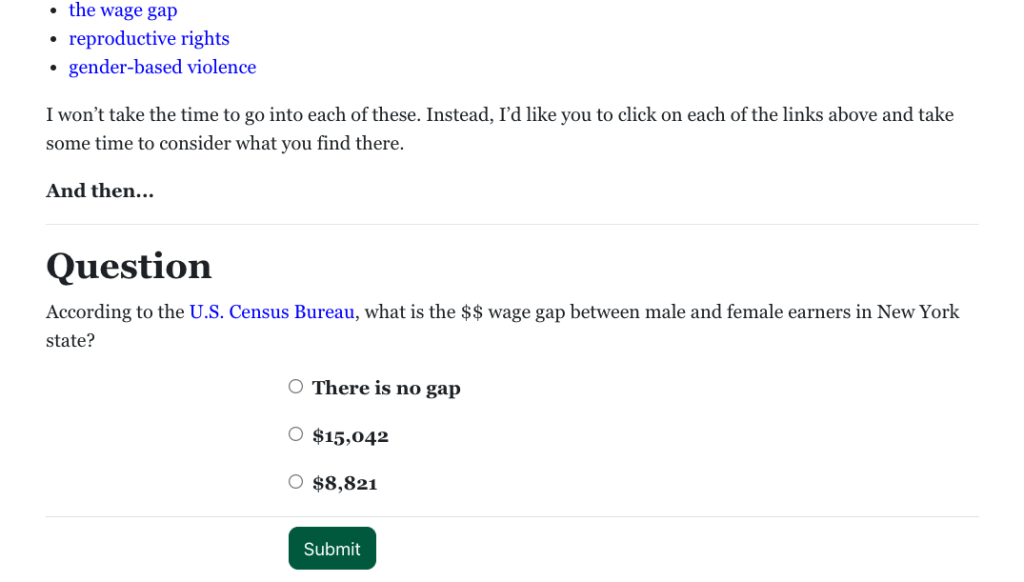Select the "There is no gap" radio button
The image size is (1024, 582).
[x=296, y=387]
